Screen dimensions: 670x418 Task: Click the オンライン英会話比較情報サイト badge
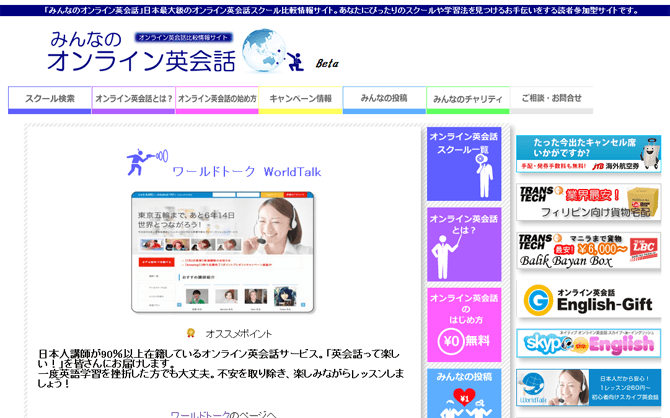(184, 38)
